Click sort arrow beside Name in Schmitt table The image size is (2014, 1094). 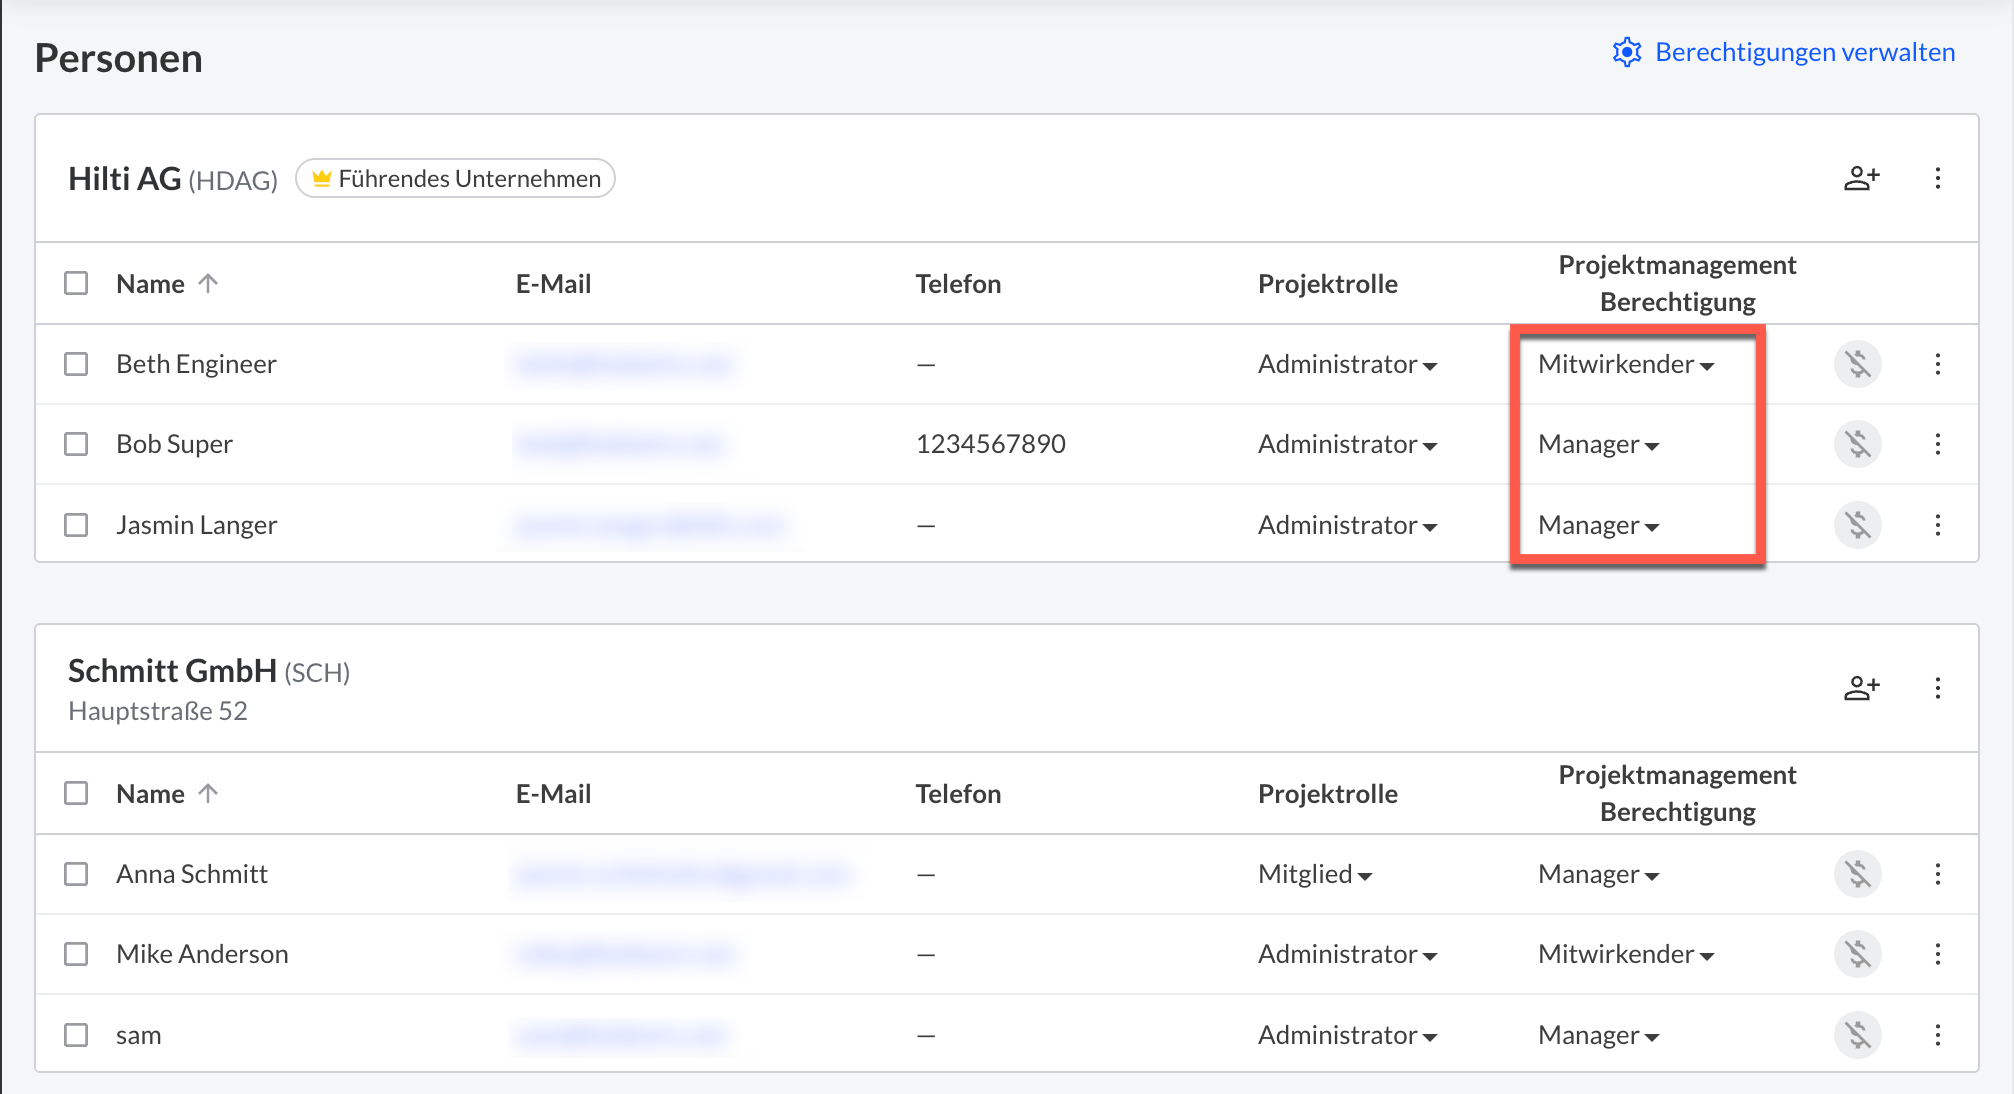pyautogui.click(x=208, y=794)
